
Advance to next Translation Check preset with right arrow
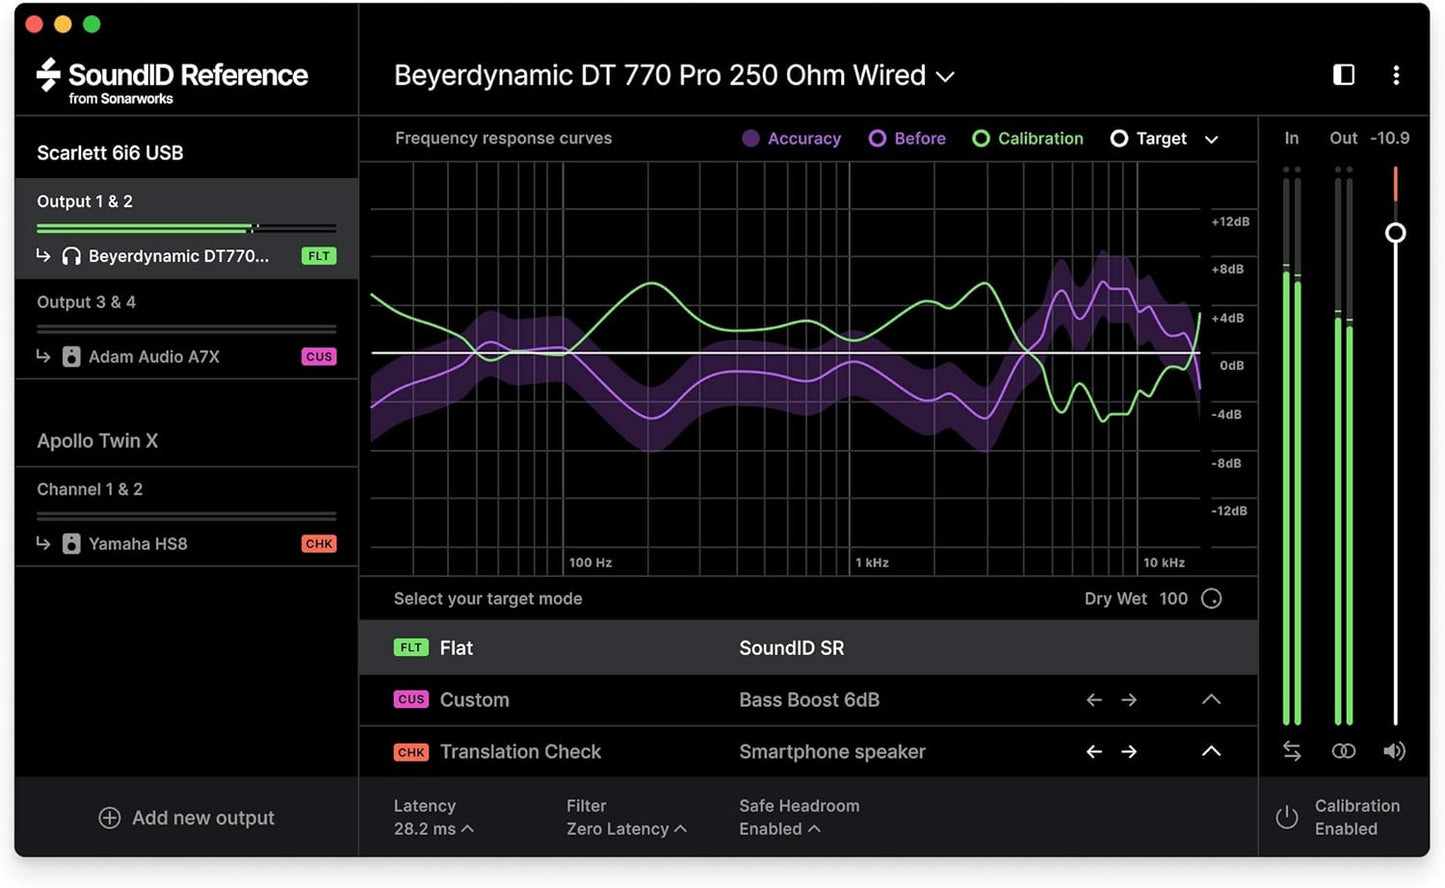[1129, 751]
